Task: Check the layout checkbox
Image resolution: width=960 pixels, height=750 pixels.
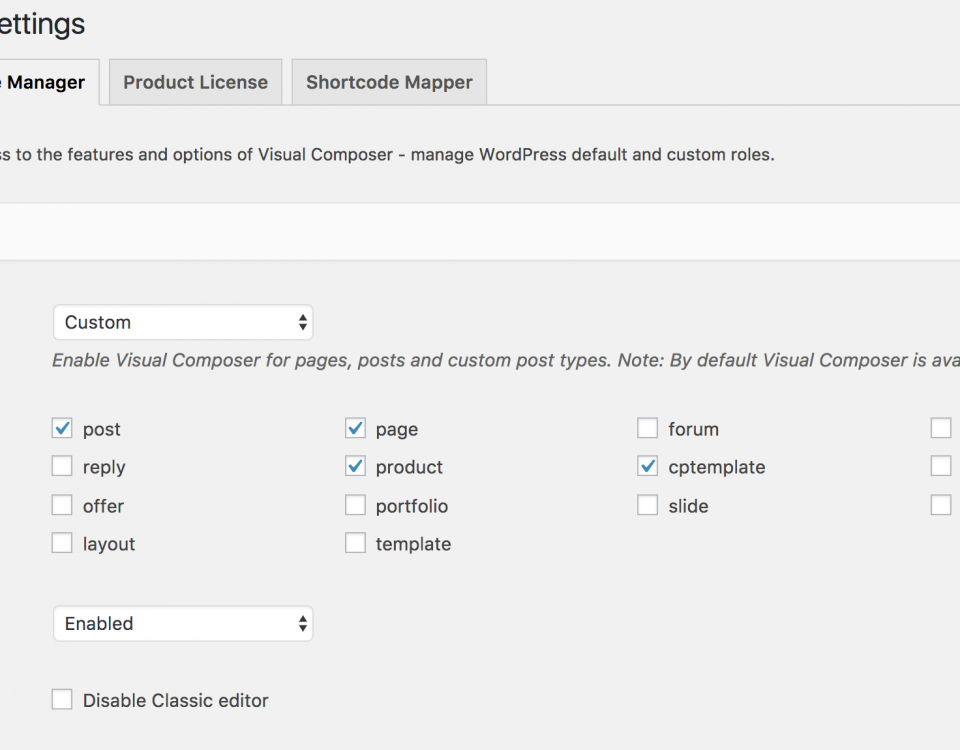Action: point(62,543)
